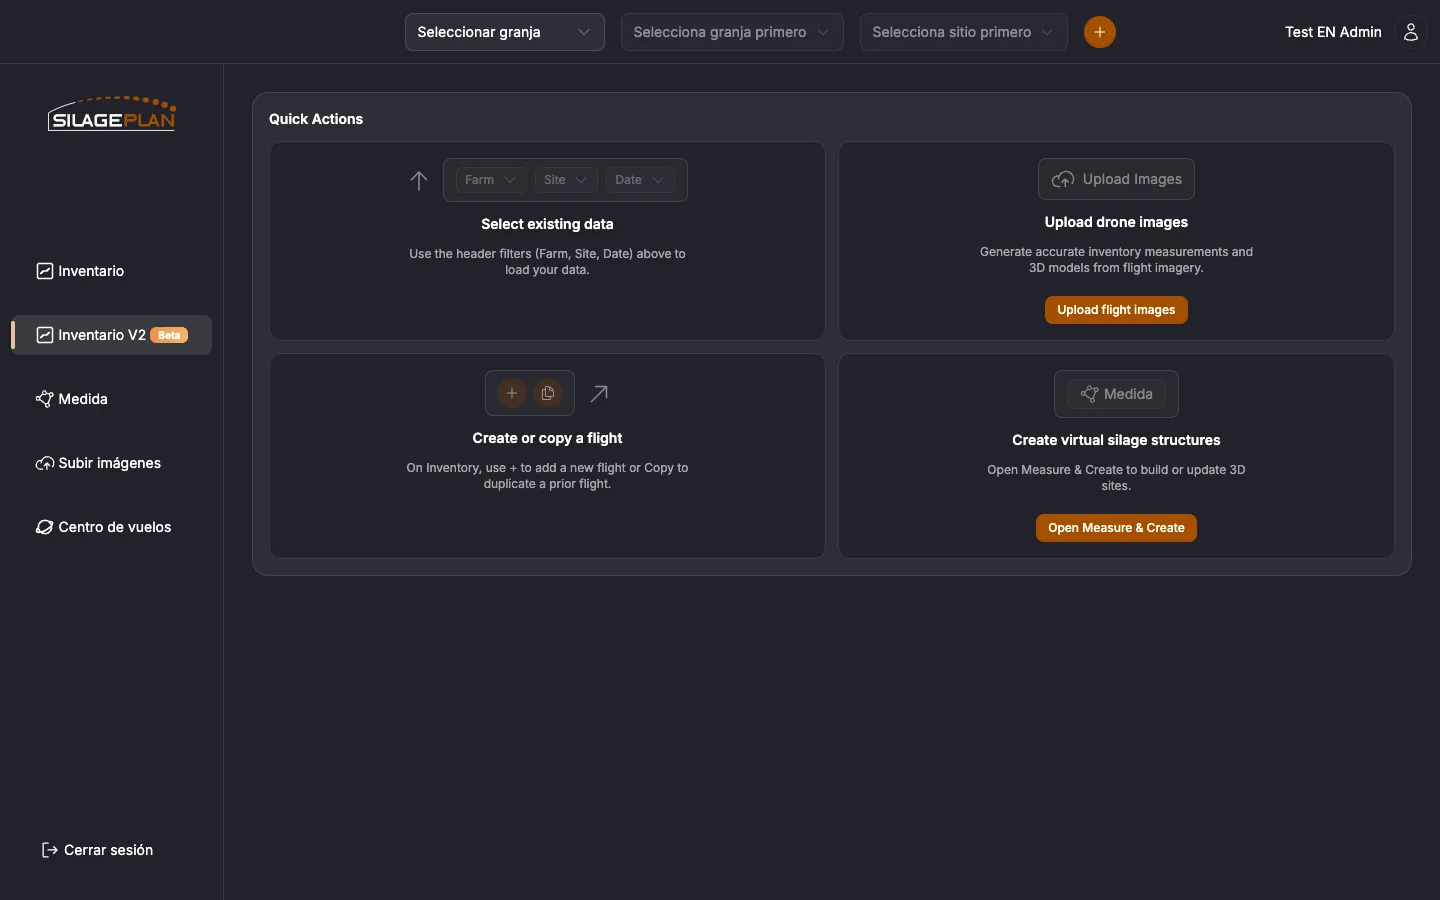The height and width of the screenshot is (900, 1440).
Task: Click the Beta badge
Action: pos(169,335)
